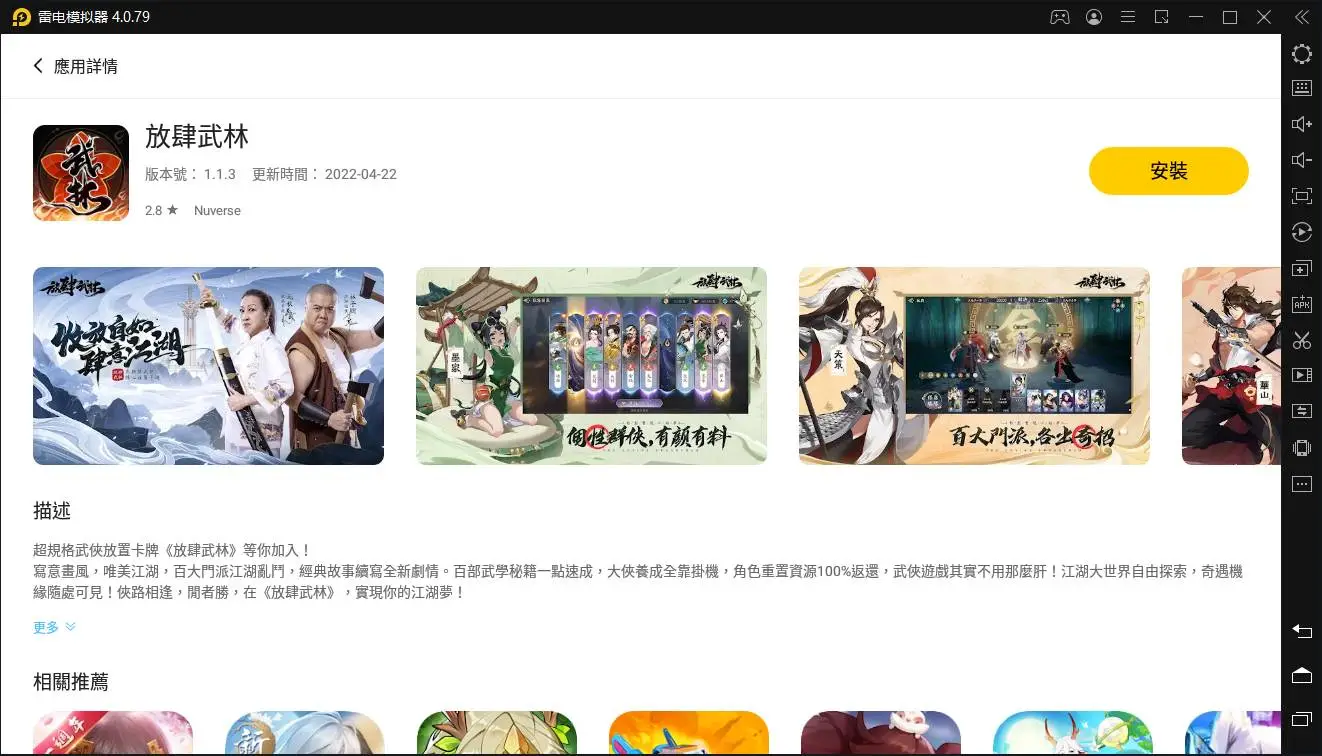Viewport: 1322px width, 756px height.
Task: Open recommended app with dark red beast
Action: point(881,733)
